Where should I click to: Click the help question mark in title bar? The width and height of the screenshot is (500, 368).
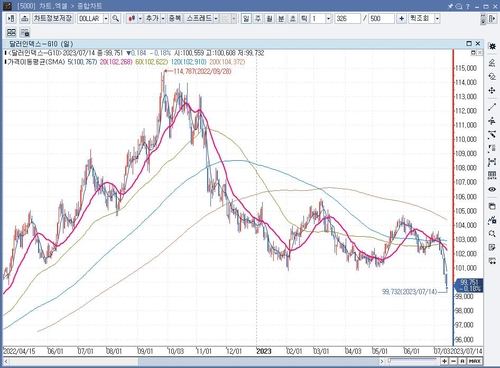click(x=468, y=6)
